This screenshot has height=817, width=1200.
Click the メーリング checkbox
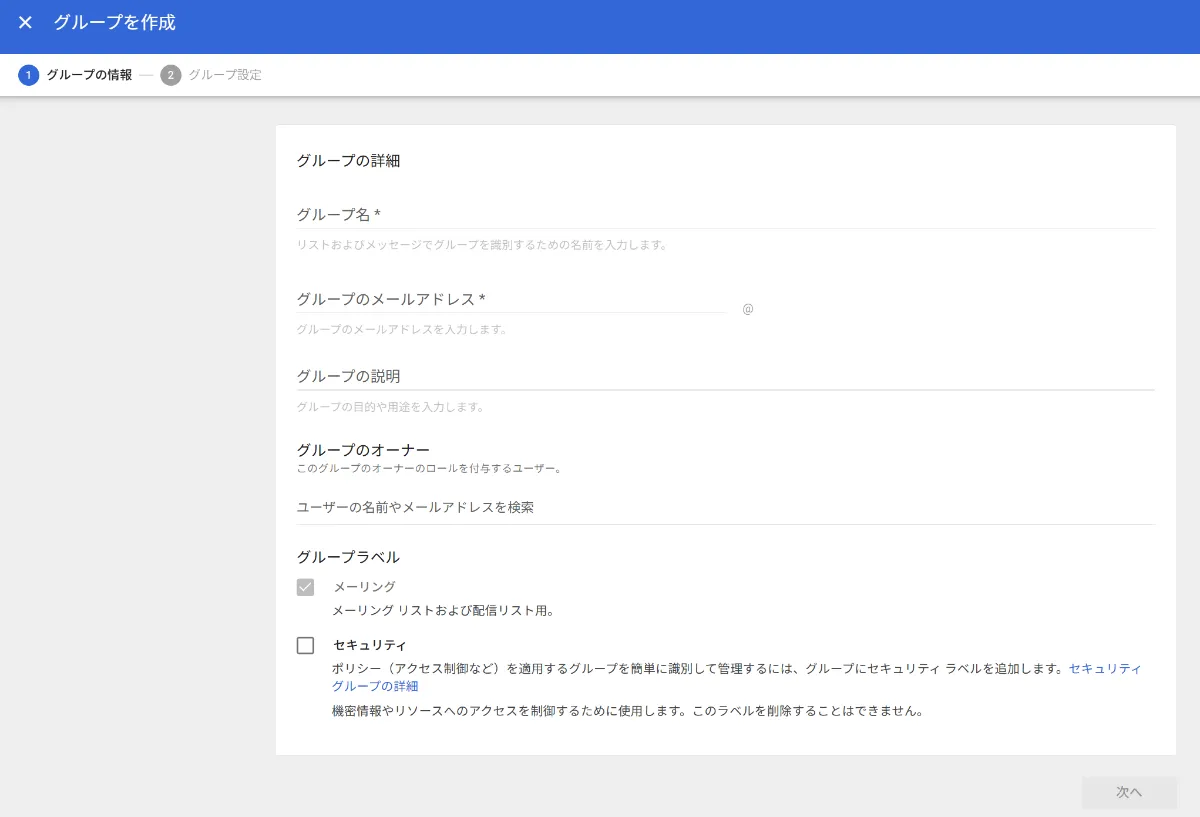point(306,587)
